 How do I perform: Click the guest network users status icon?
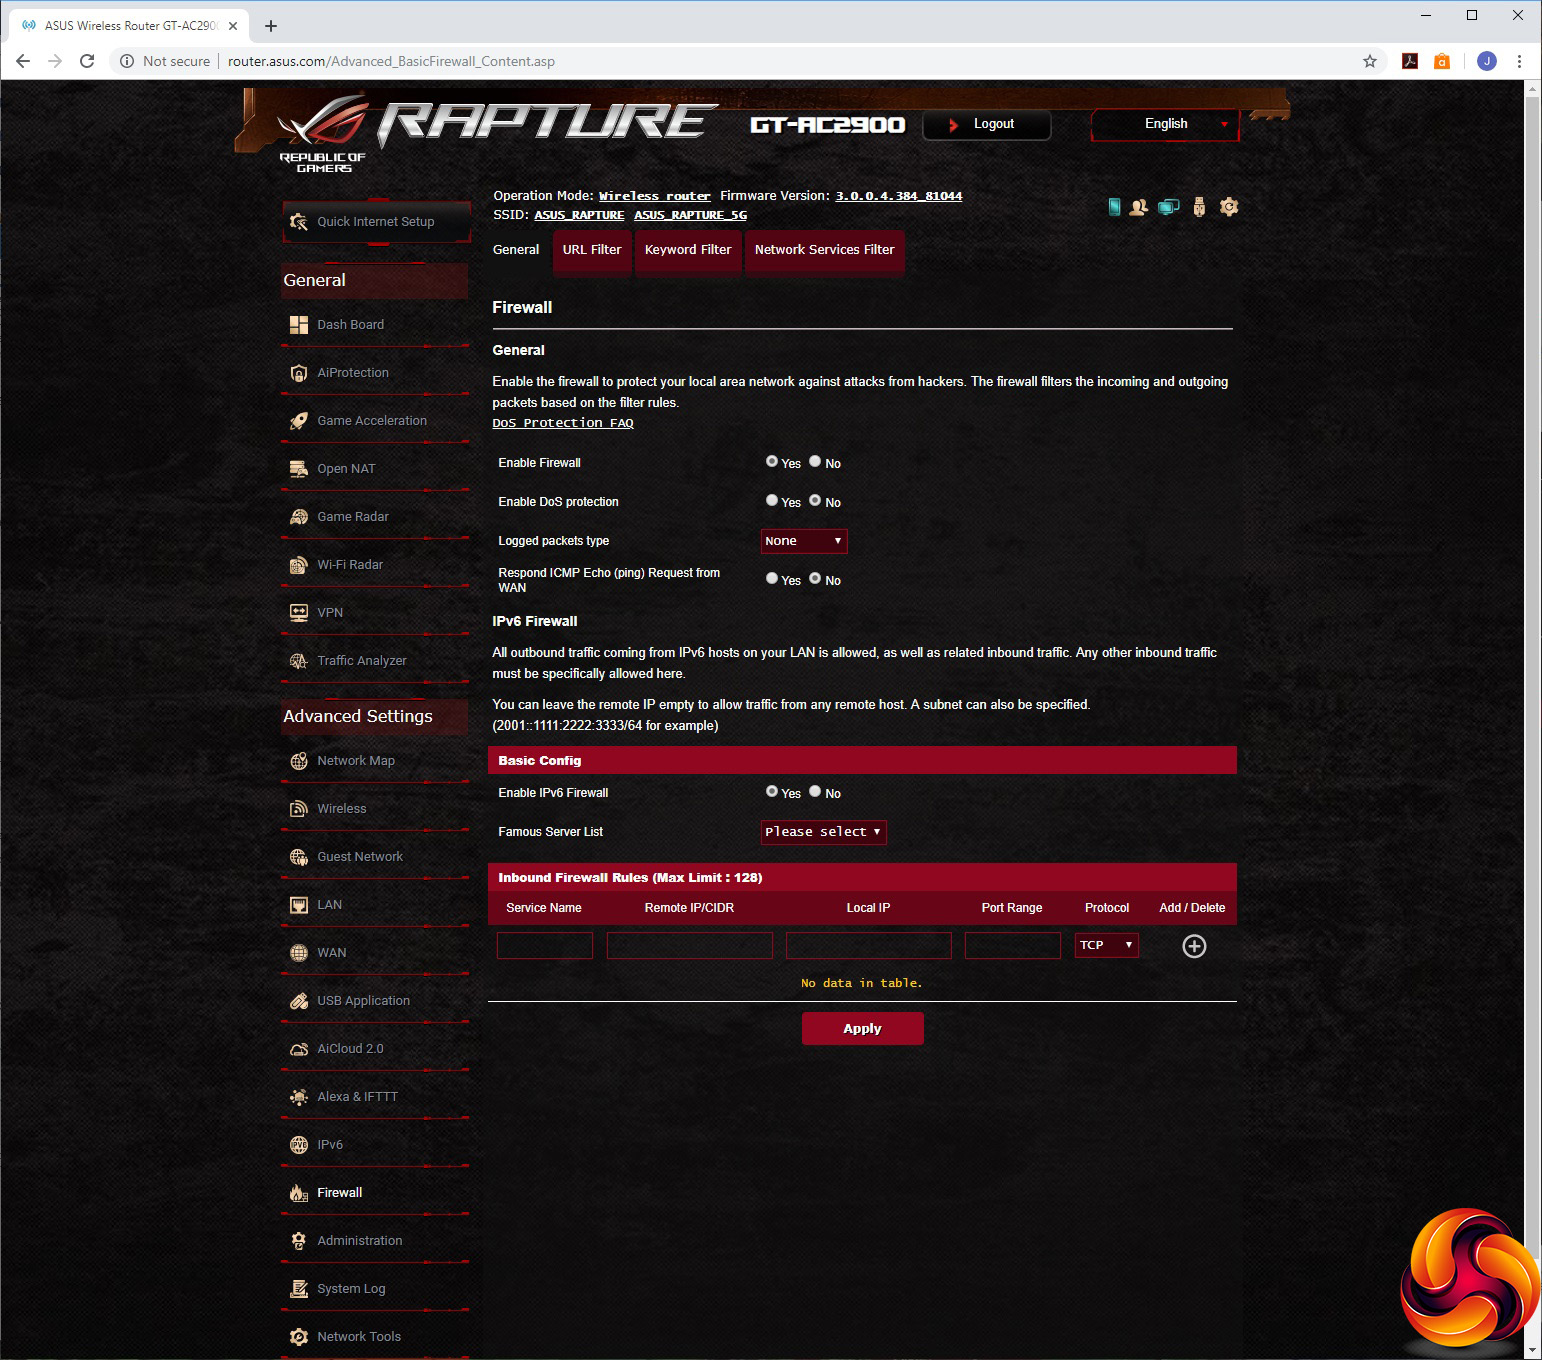click(x=1138, y=207)
